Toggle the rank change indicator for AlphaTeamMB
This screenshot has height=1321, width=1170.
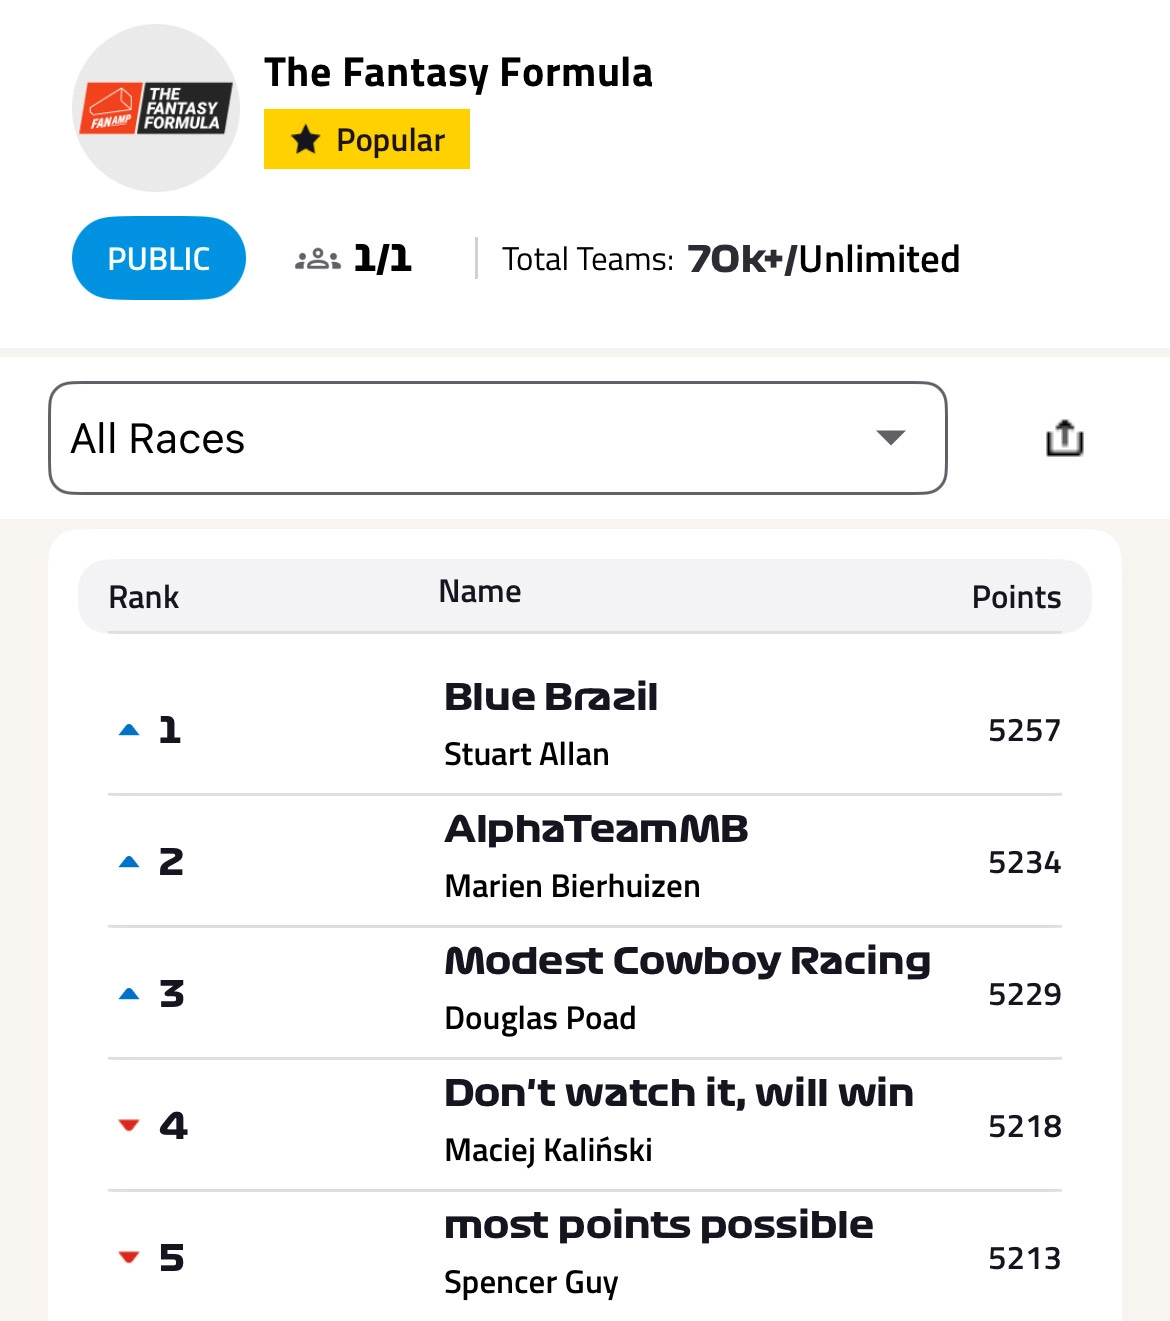tap(128, 861)
